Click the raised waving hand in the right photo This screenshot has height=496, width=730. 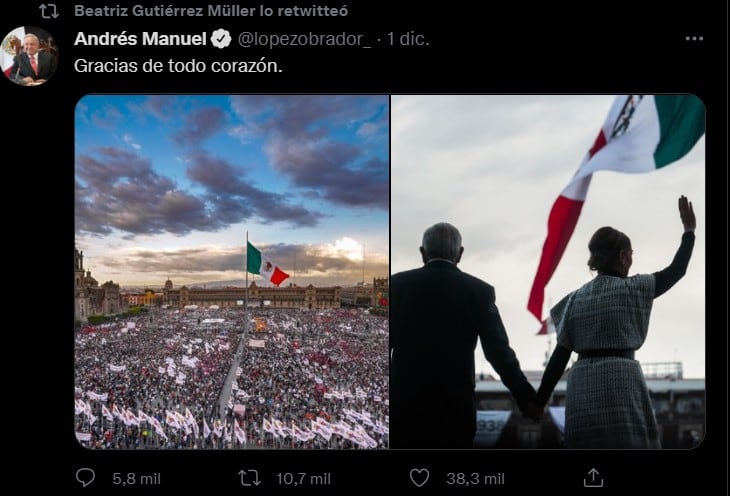pyautogui.click(x=686, y=213)
